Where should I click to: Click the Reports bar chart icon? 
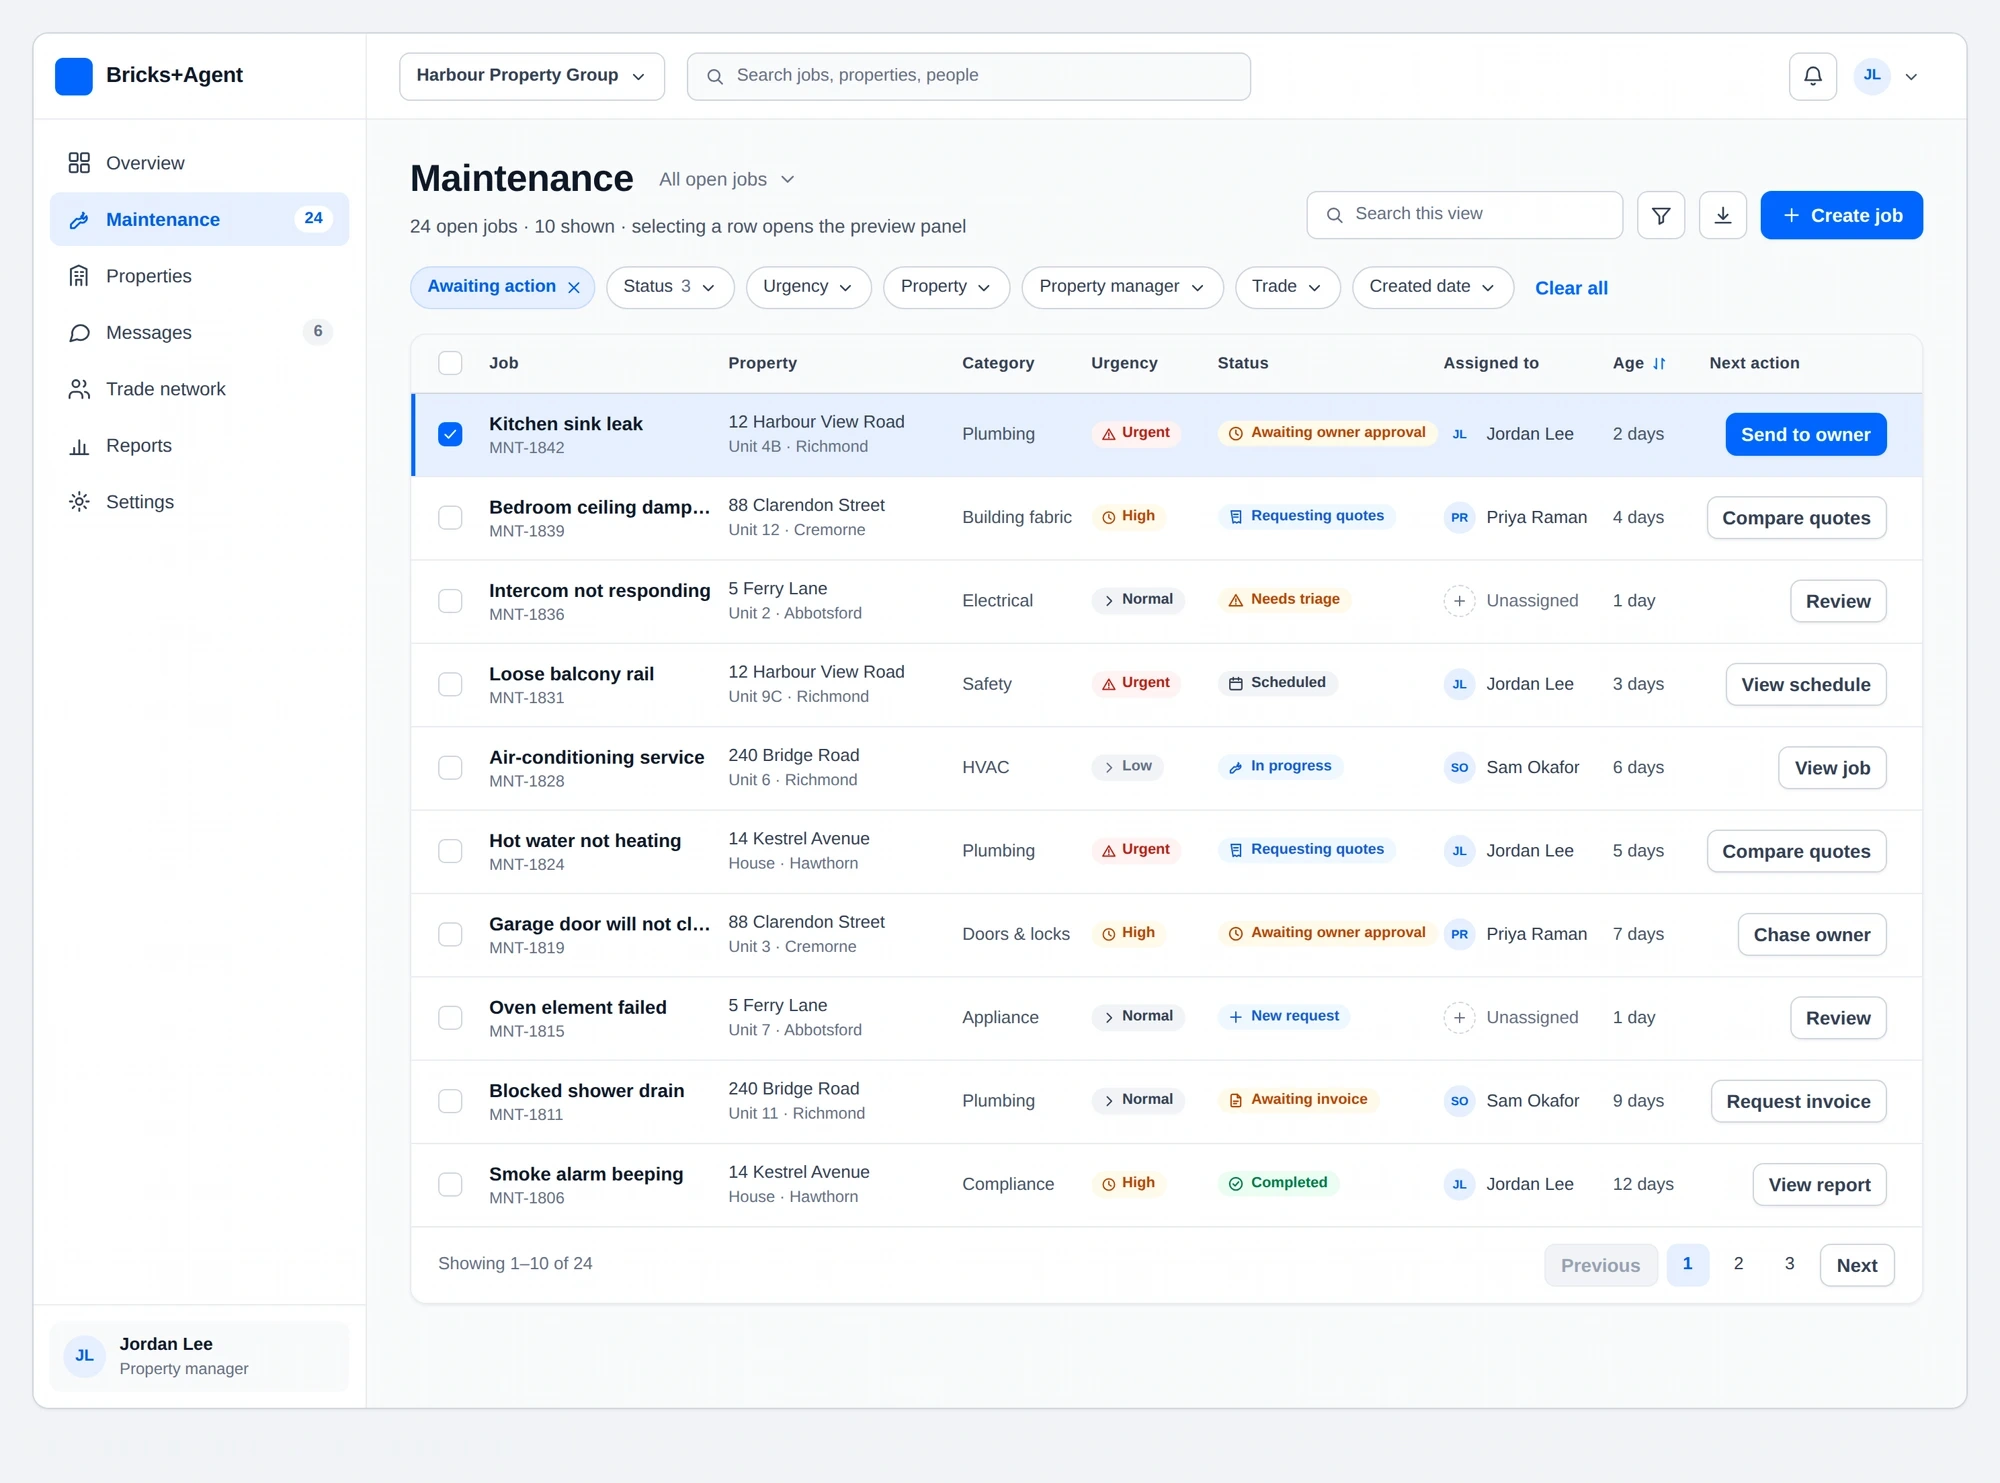79,446
